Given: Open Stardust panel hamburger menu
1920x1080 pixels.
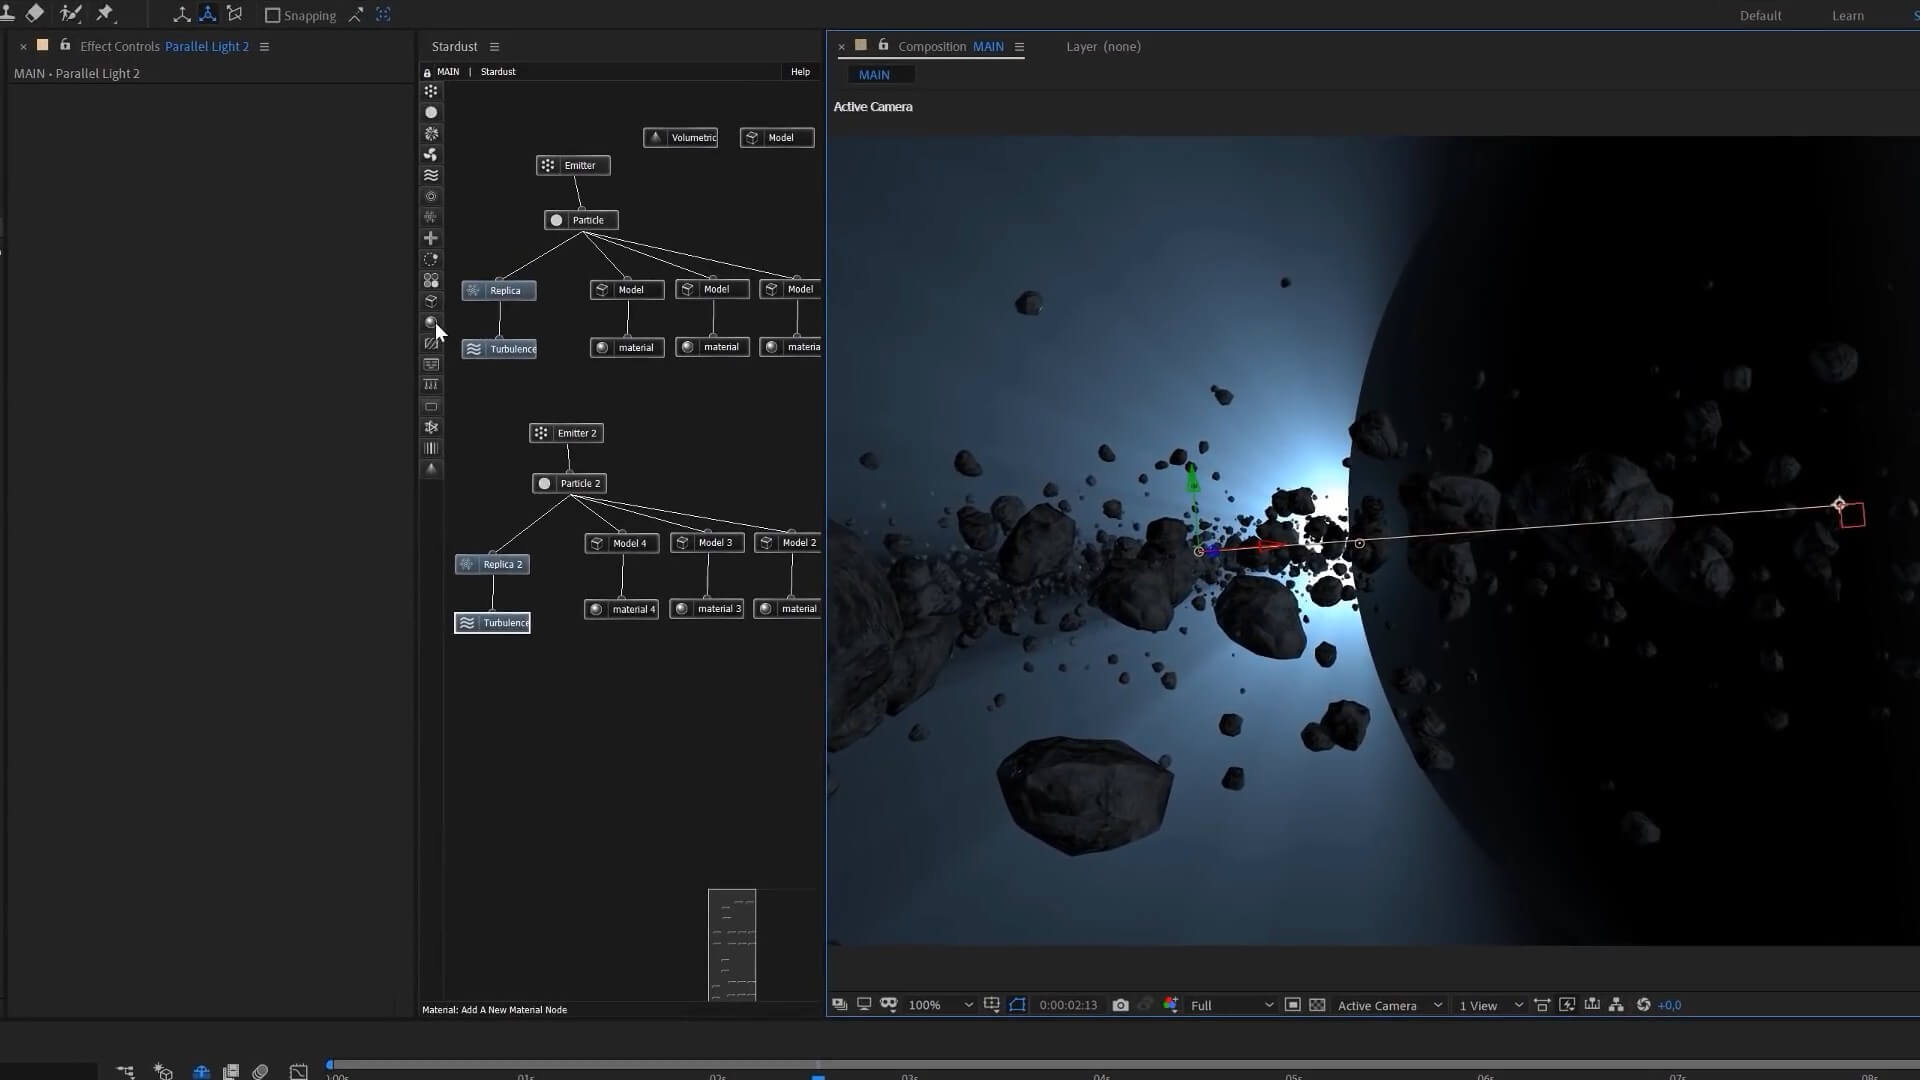Looking at the screenshot, I should coord(494,46).
